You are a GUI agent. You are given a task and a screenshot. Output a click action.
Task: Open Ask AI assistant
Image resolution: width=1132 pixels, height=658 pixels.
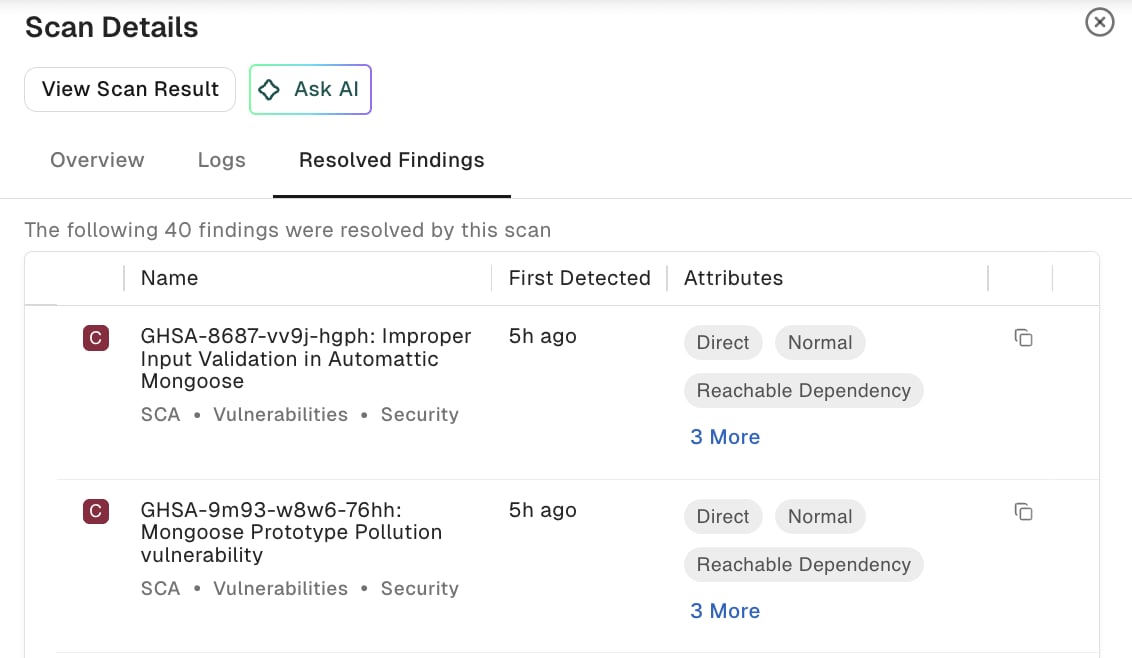(310, 90)
